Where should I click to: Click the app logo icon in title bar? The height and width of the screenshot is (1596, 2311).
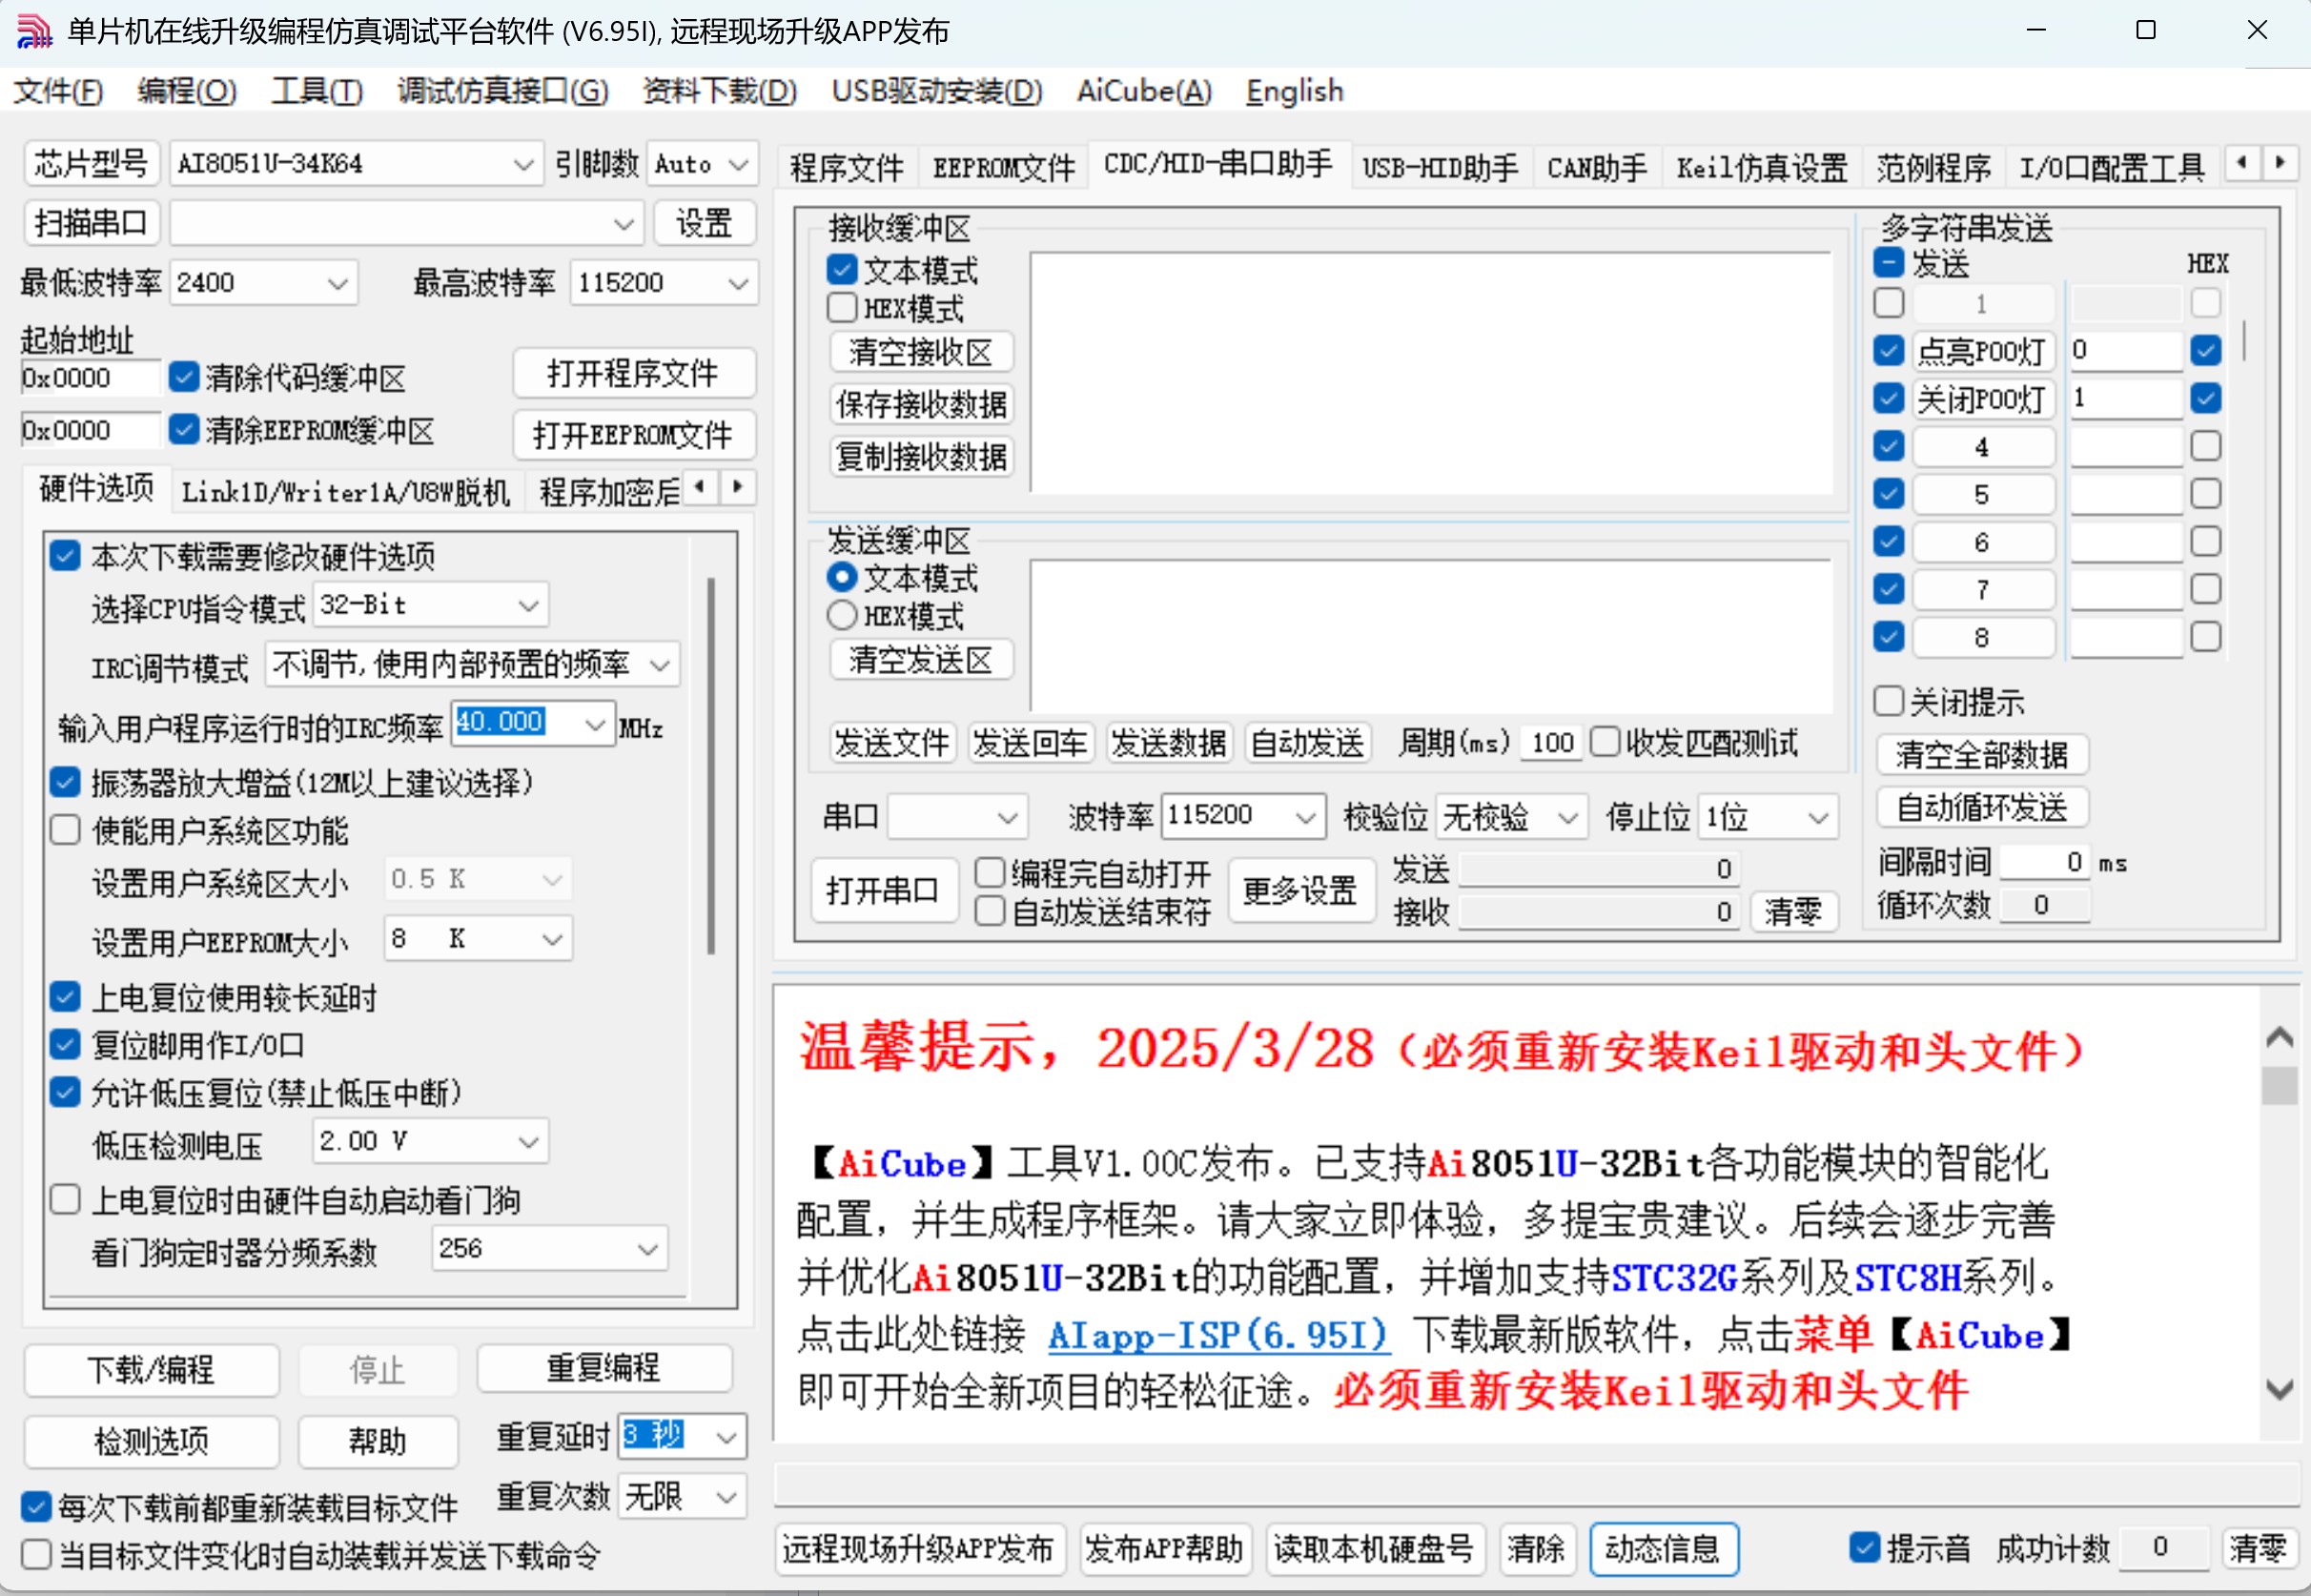pos(34,31)
